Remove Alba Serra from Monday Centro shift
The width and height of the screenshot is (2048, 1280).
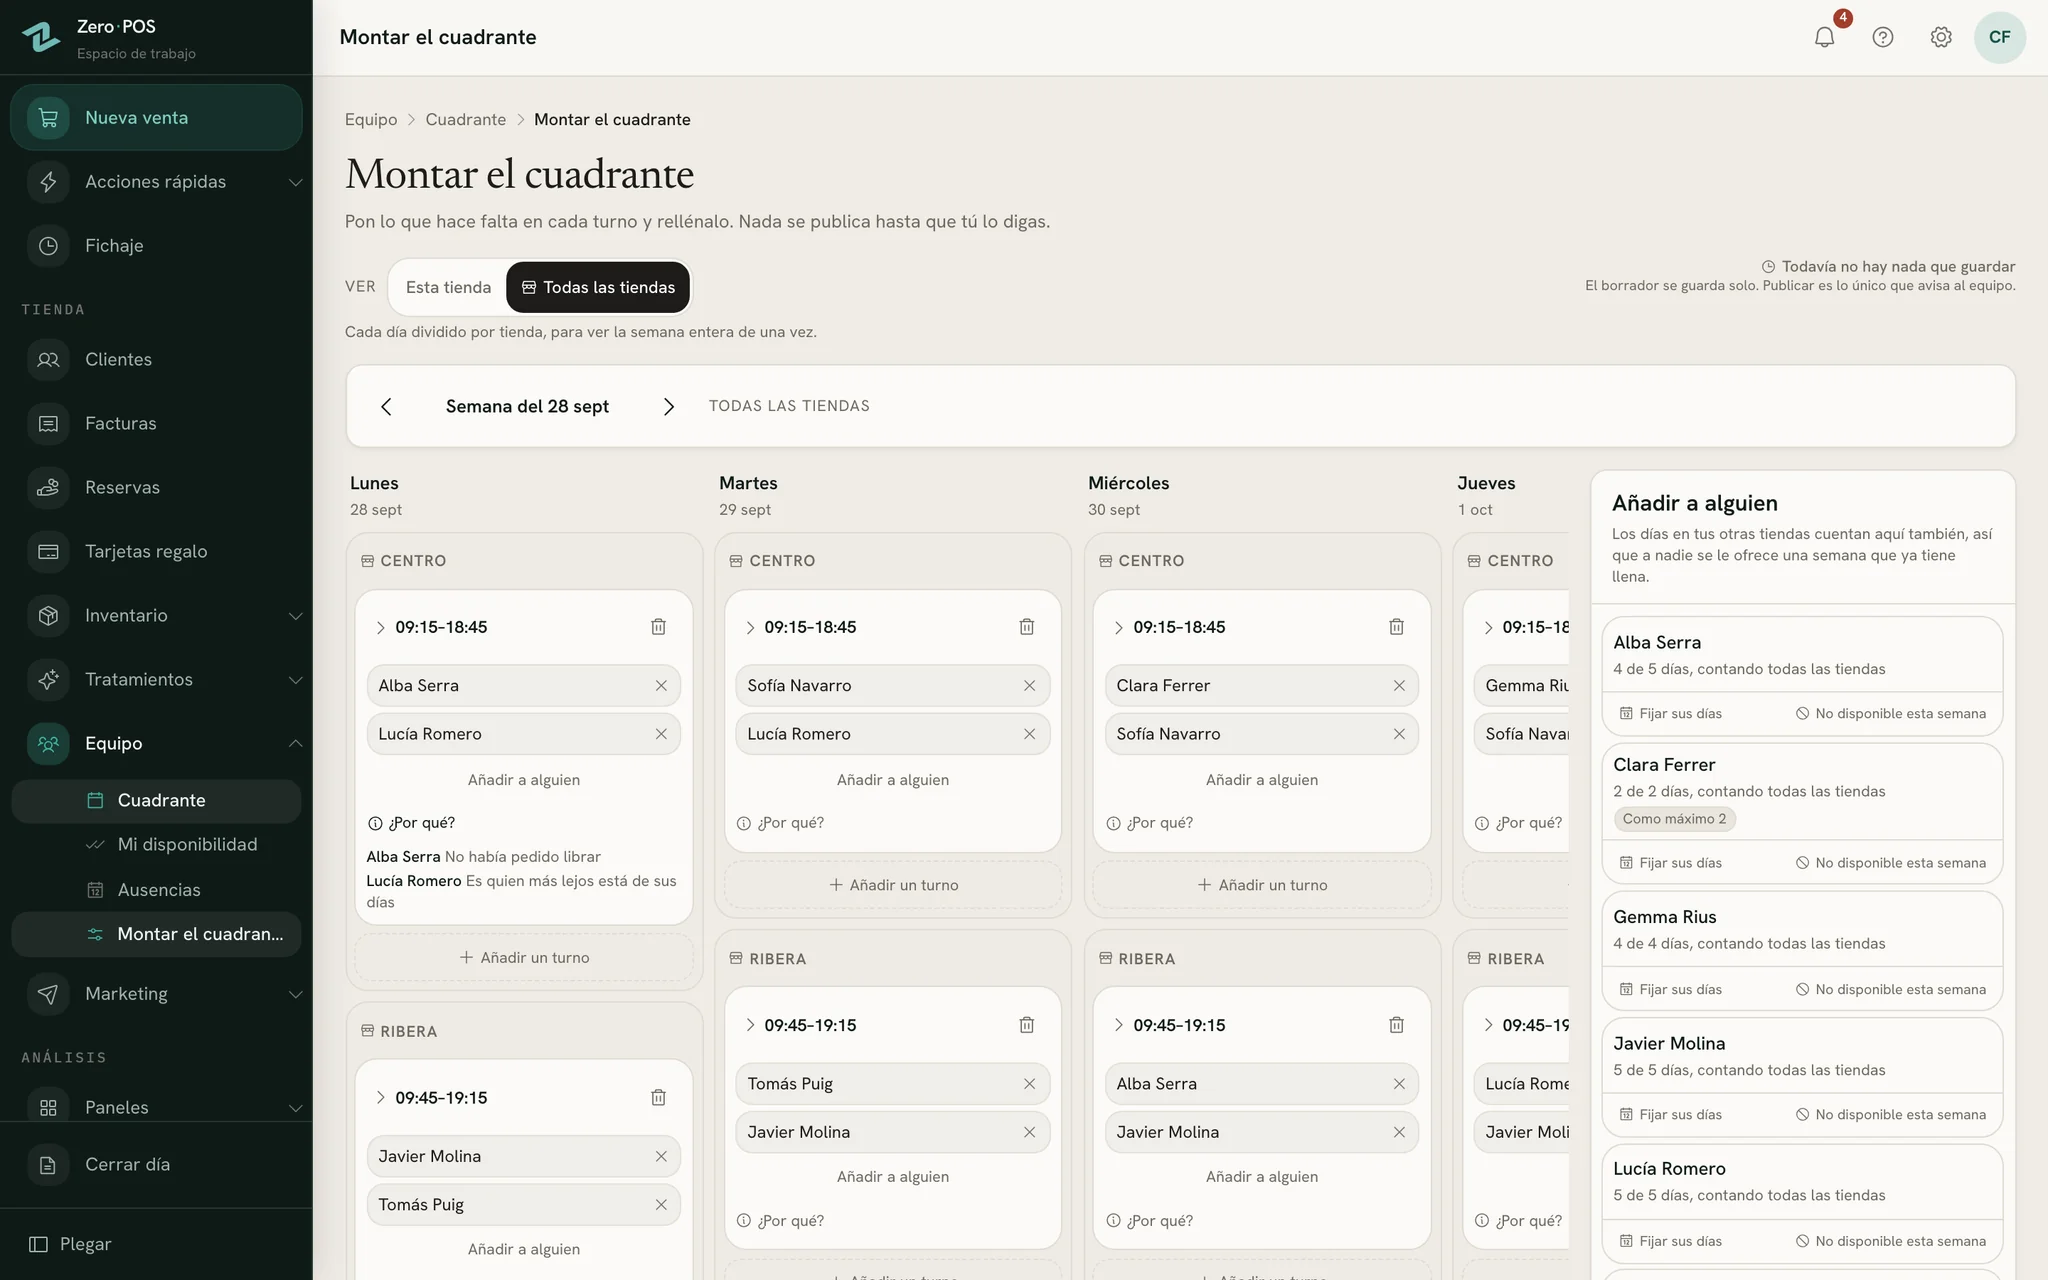click(x=661, y=686)
